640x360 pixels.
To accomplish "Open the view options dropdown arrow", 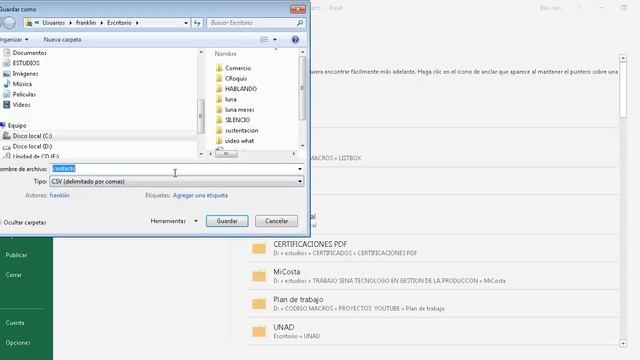I will tap(275, 40).
